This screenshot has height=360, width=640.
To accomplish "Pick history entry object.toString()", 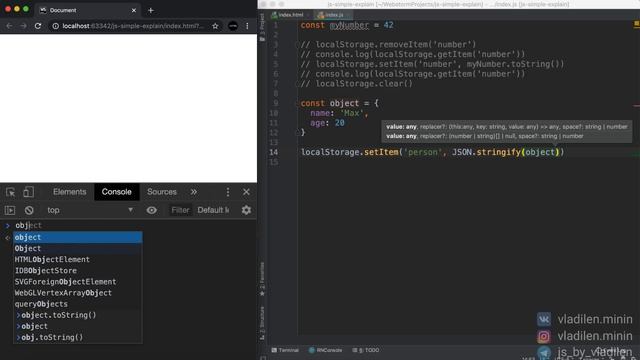I will point(78,315).
